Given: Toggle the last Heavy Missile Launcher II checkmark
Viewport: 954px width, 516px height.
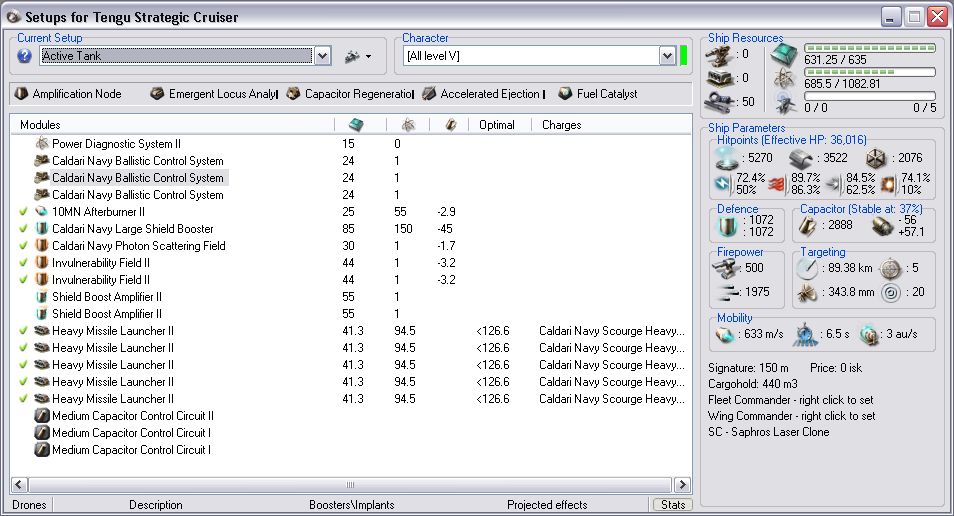Looking at the screenshot, I should point(23,399).
